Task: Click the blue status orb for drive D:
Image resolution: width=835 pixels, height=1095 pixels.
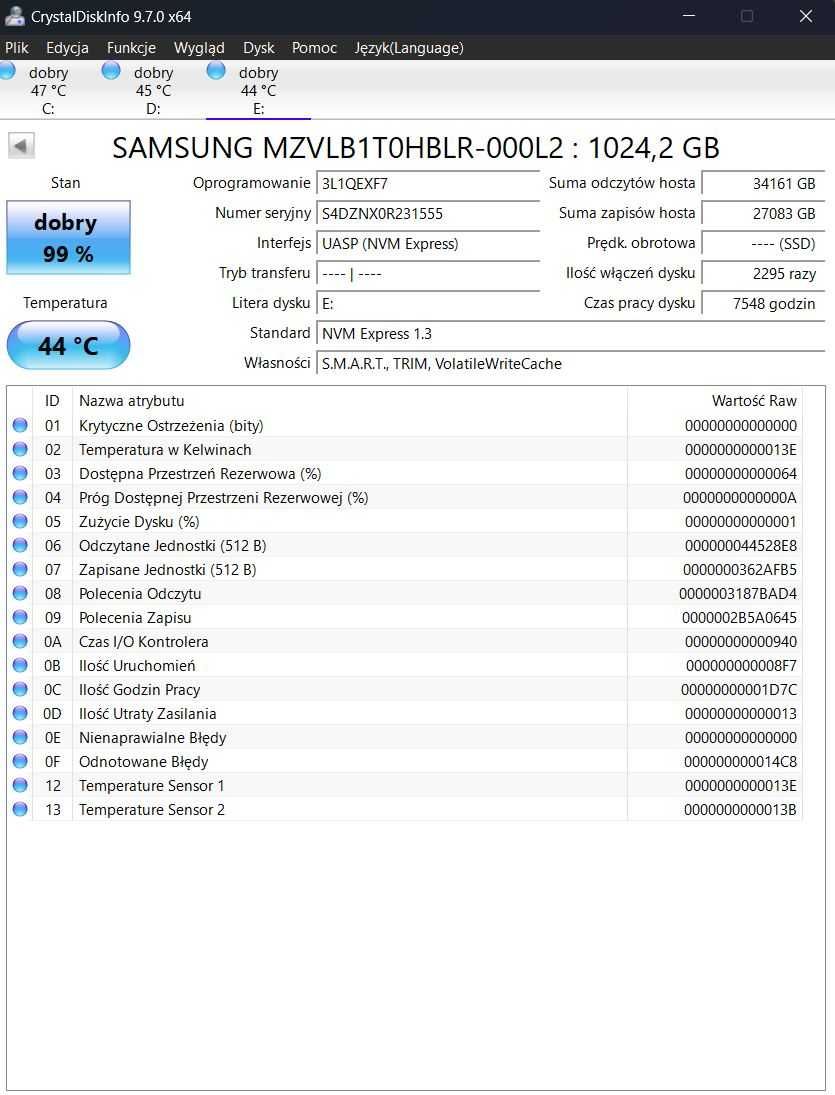Action: (111, 71)
